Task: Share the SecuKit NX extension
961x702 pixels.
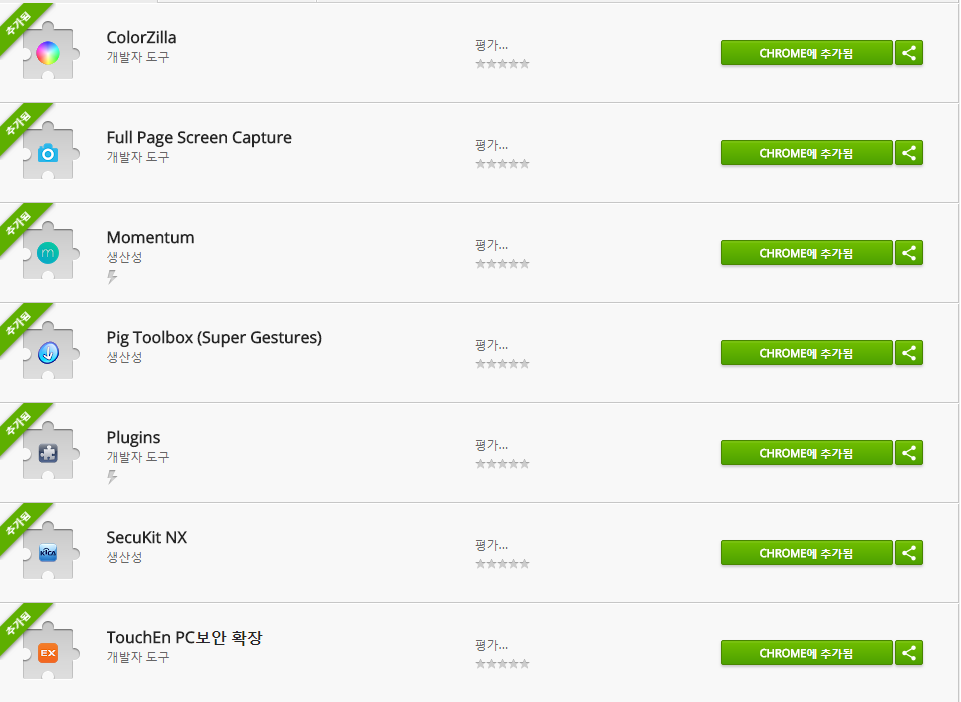Action: point(908,553)
